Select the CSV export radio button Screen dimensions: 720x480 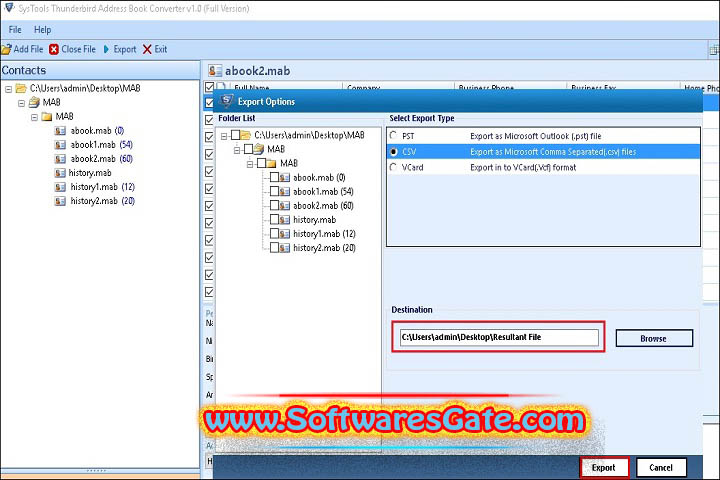[393, 152]
